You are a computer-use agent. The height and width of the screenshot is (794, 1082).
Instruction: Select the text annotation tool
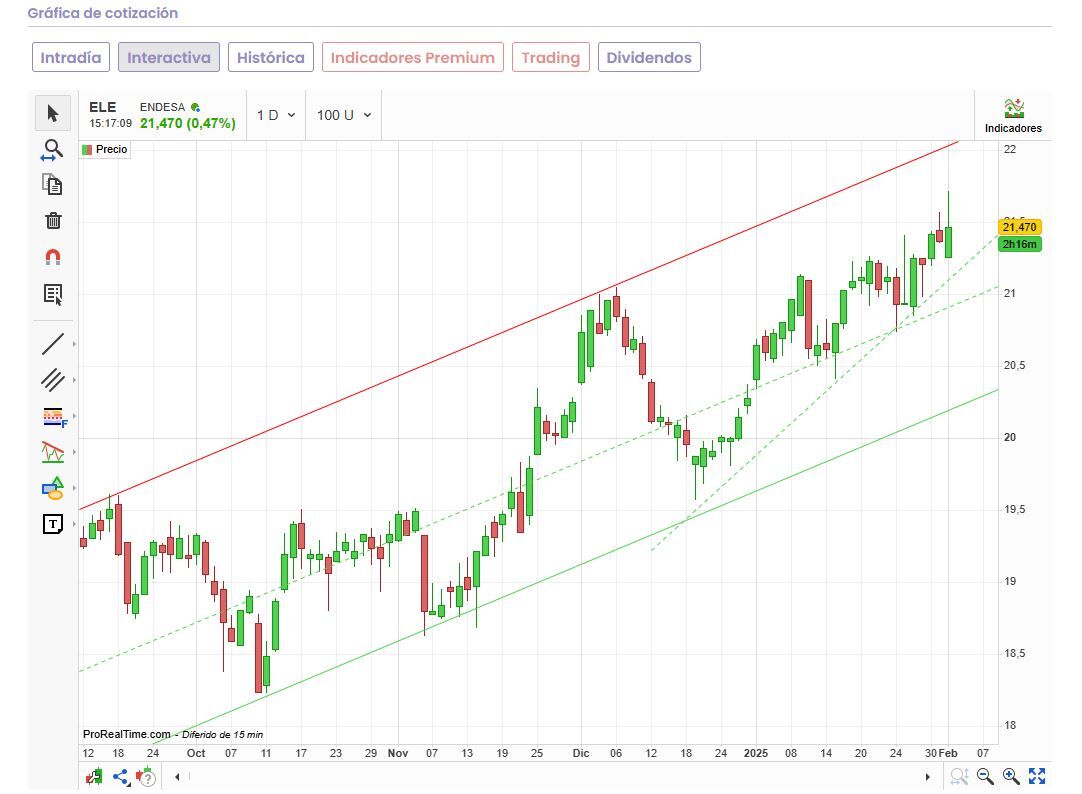53,524
